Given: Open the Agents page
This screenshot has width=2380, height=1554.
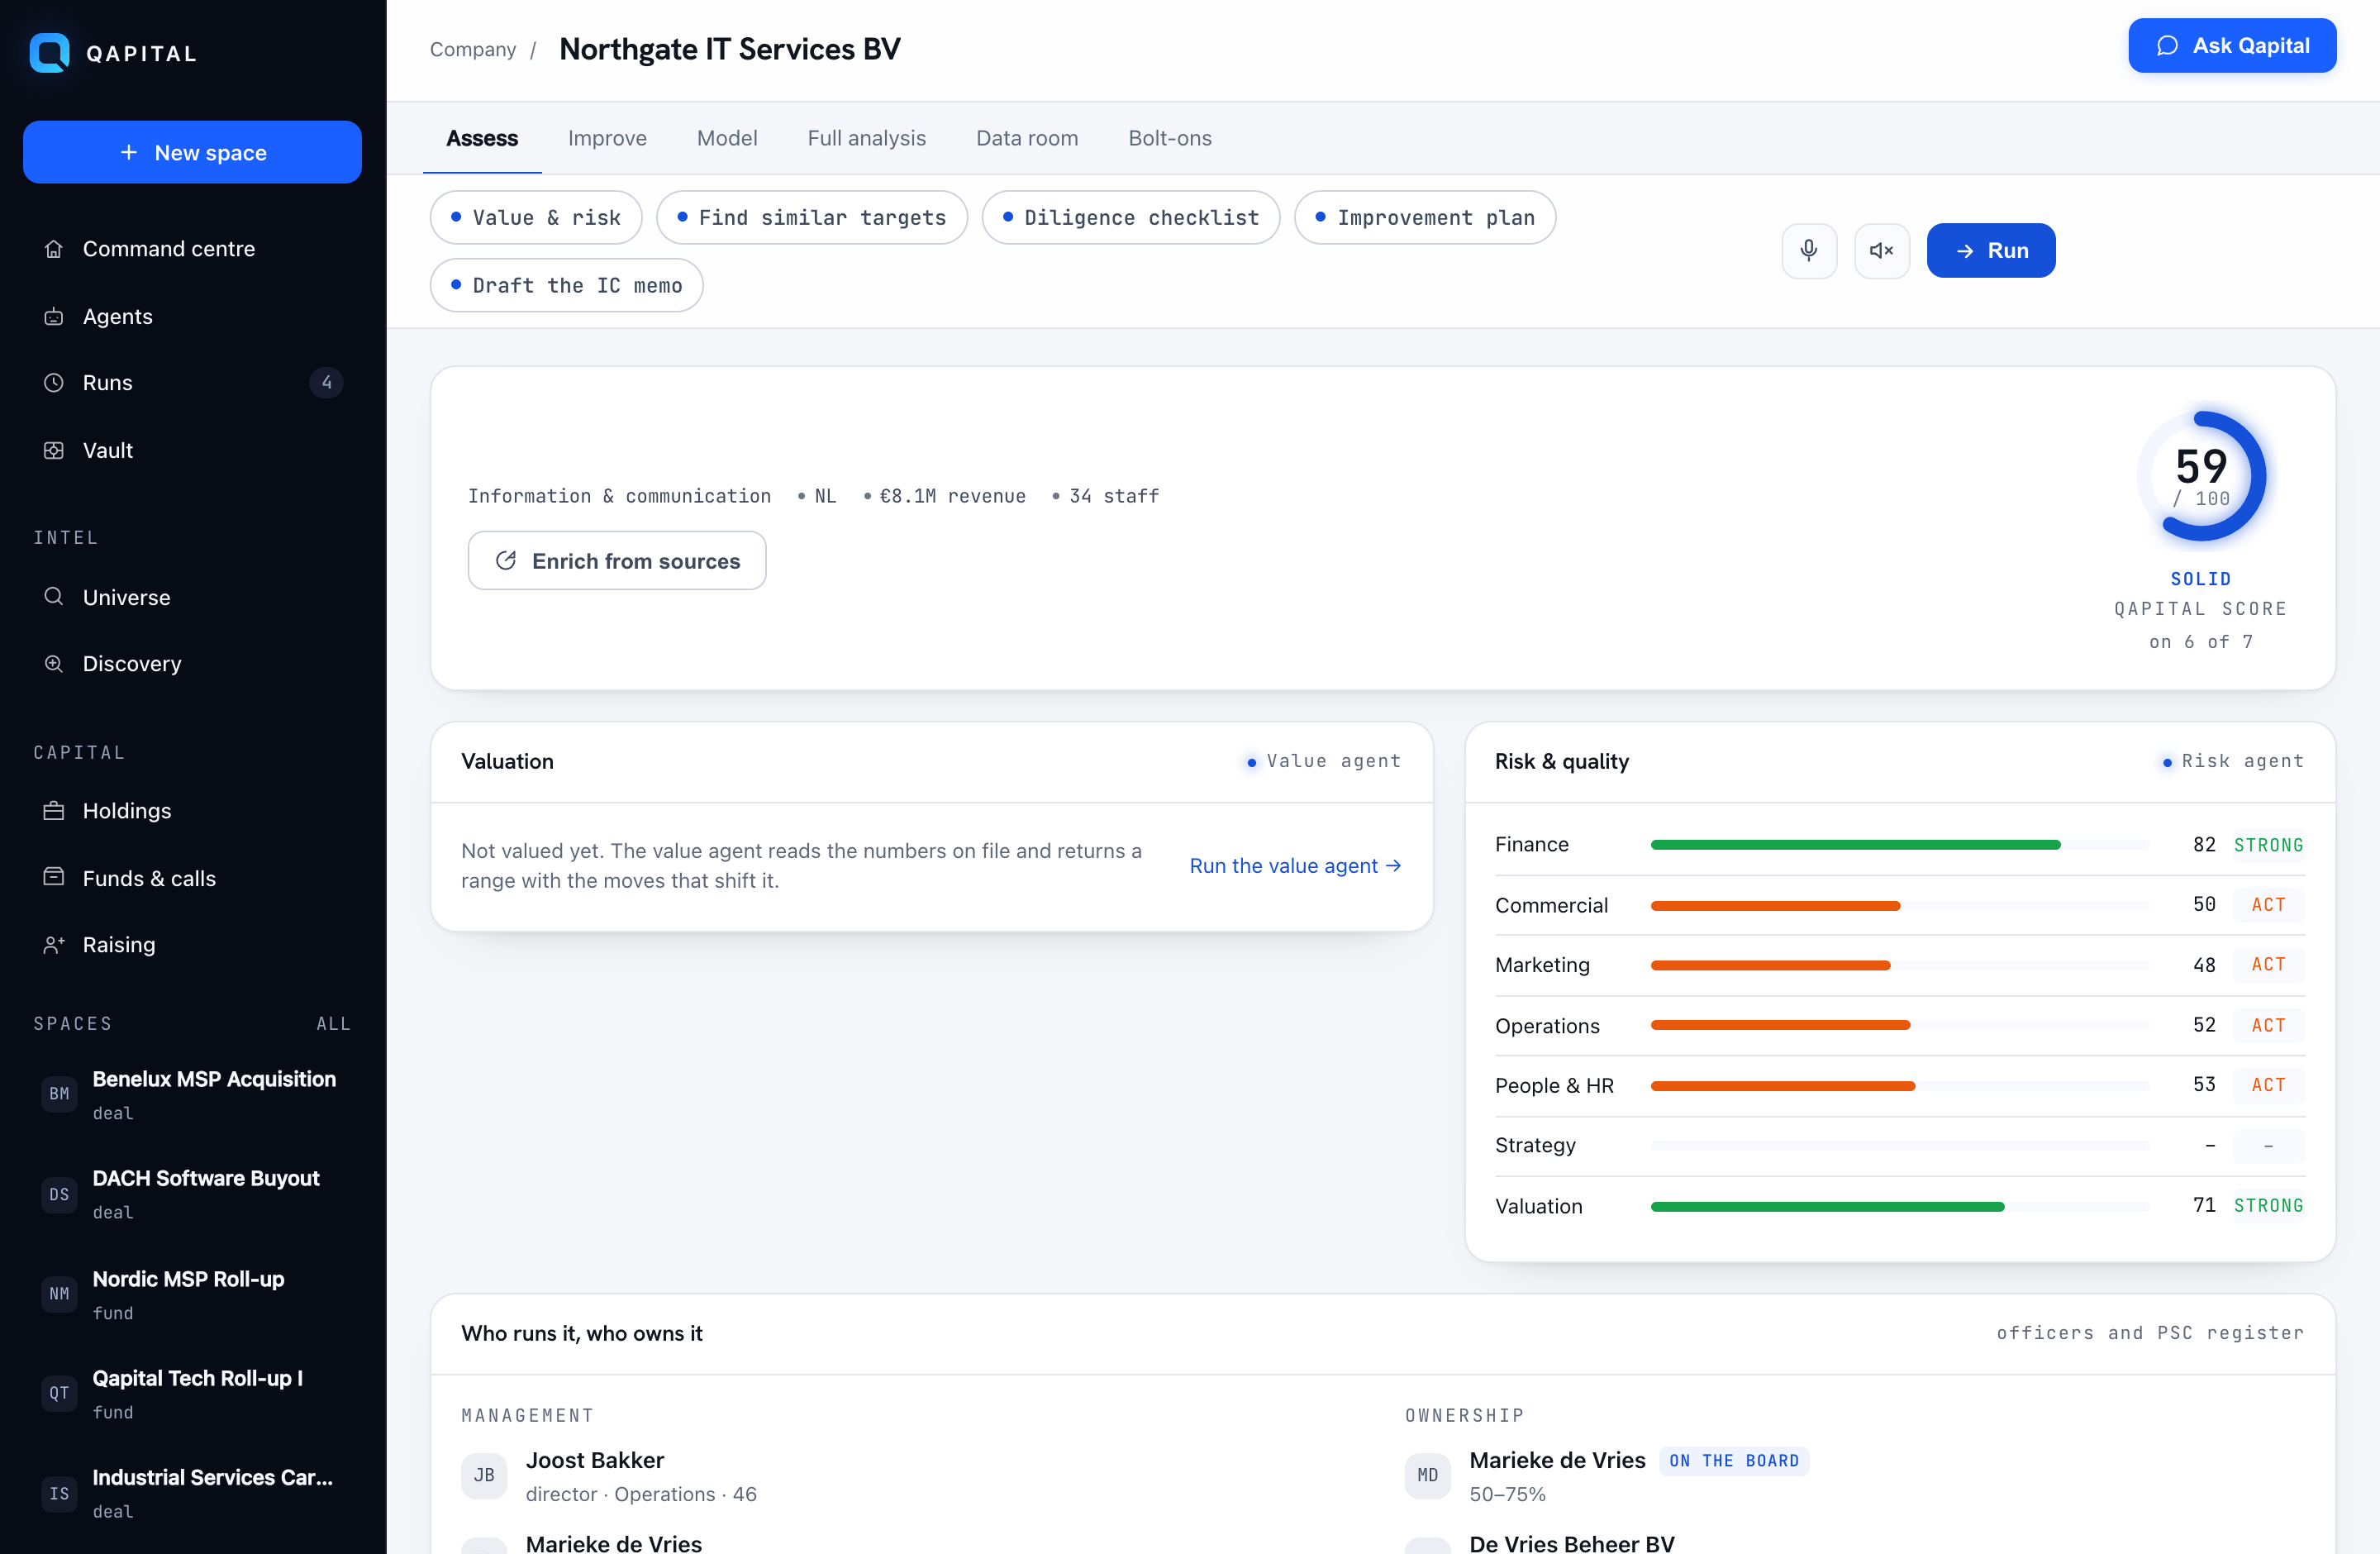Looking at the screenshot, I should [x=192, y=317].
